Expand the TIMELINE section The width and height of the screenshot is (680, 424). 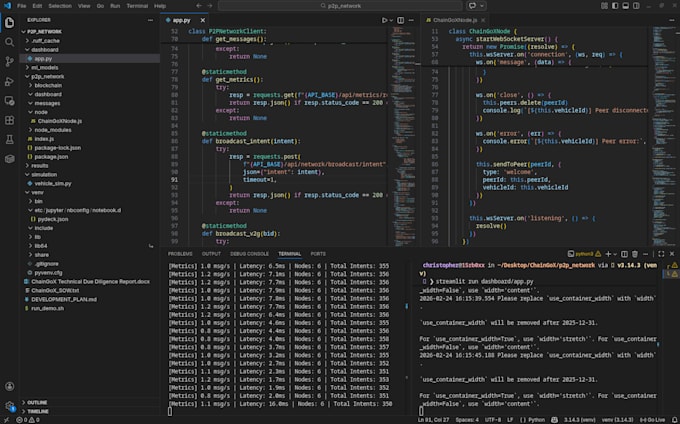pos(38,411)
